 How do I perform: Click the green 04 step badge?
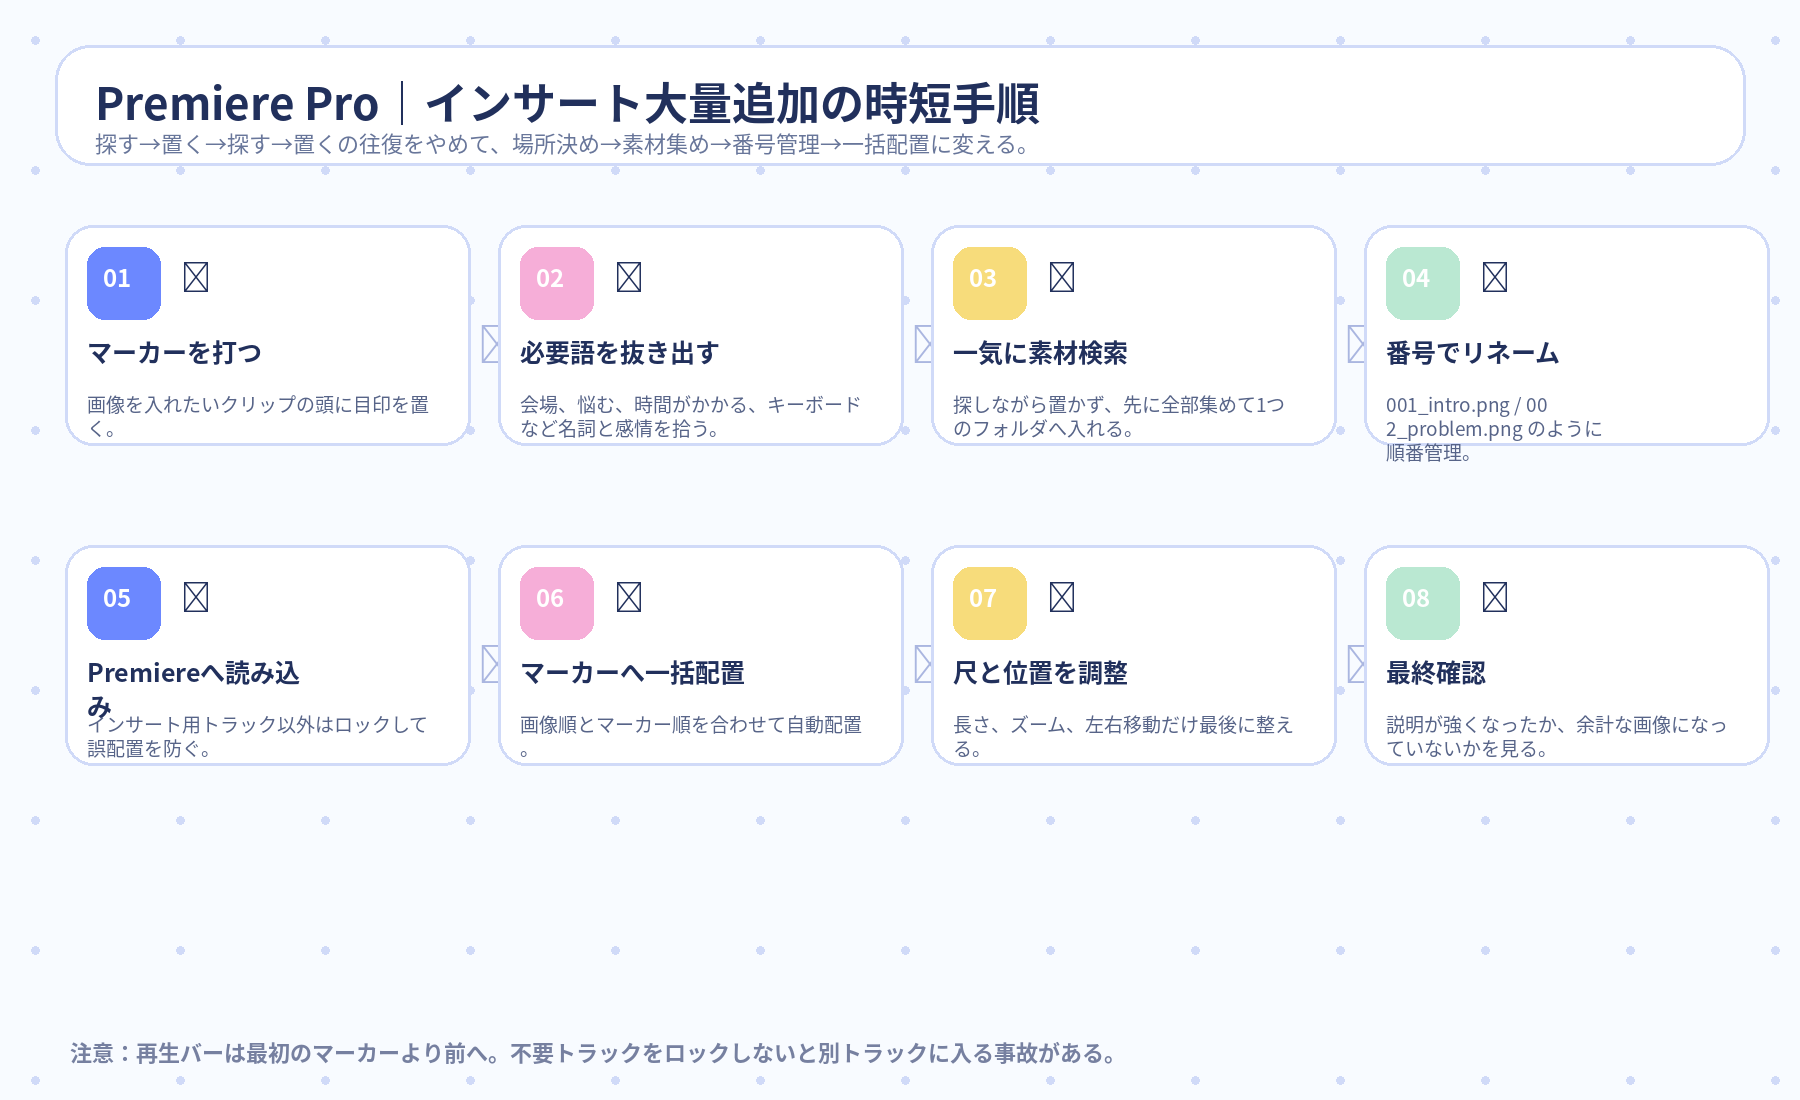1423,283
